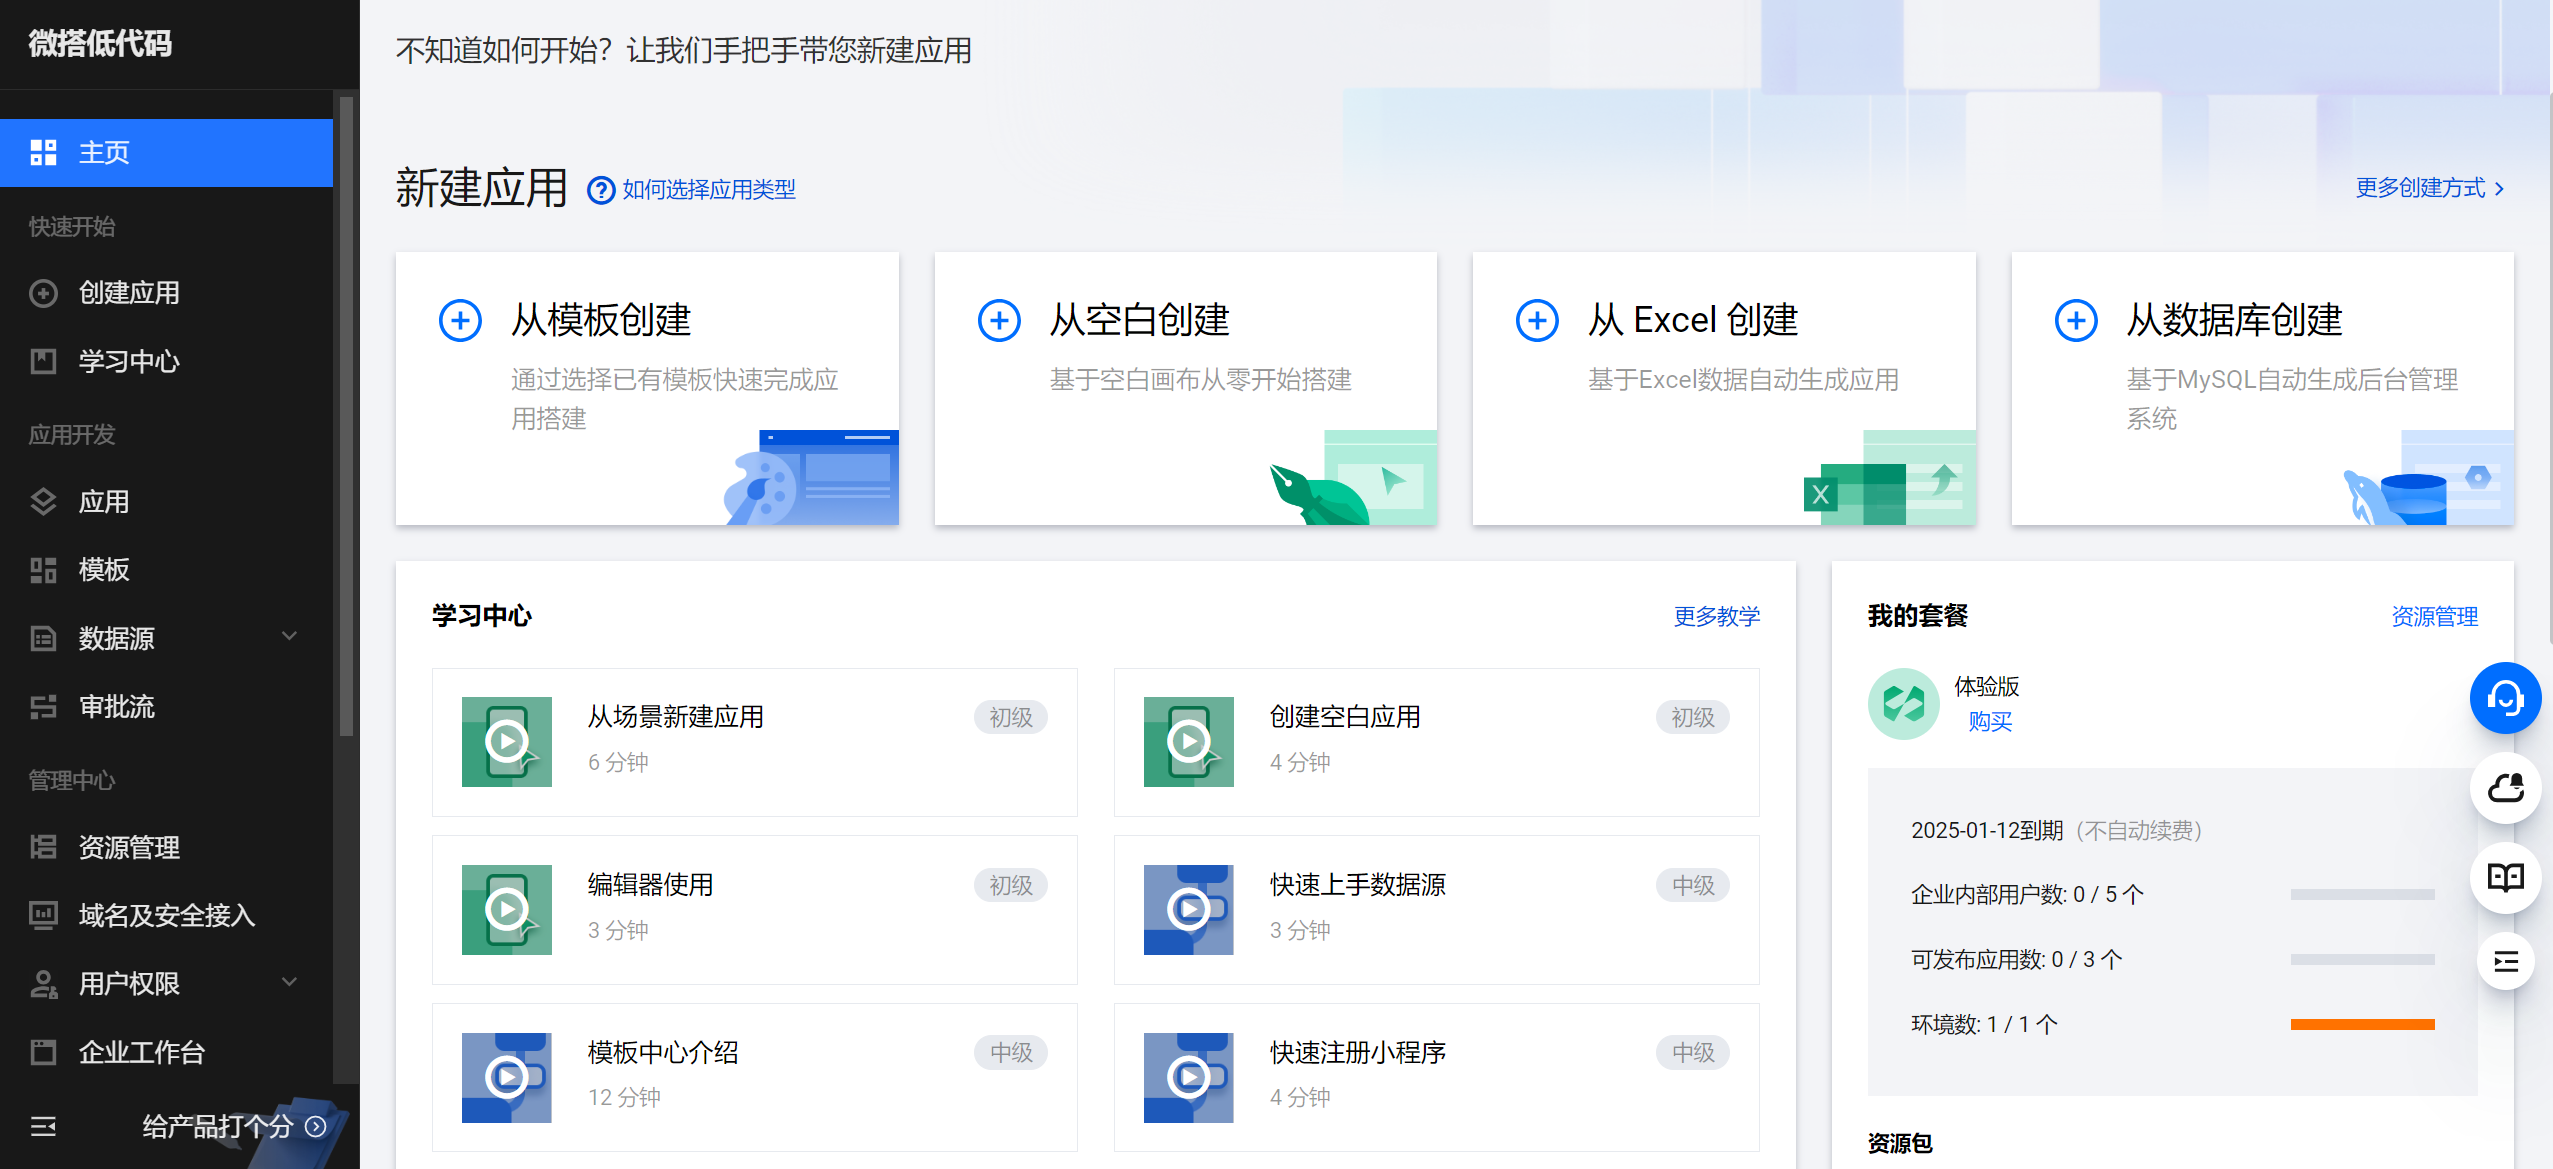Click 给产品打个分 feedback link

tap(233, 1127)
